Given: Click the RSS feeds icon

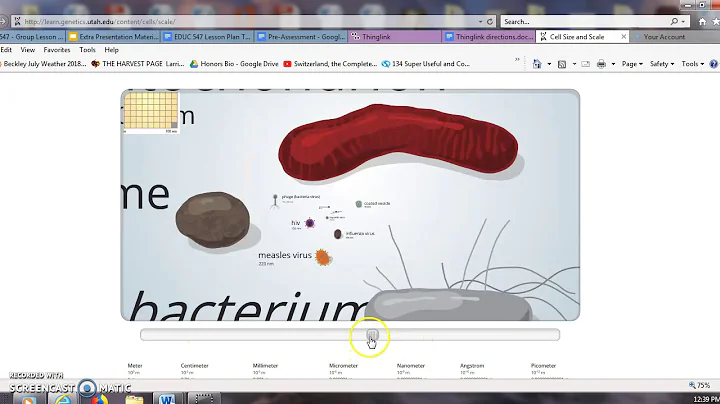Looking at the screenshot, I should click(x=562, y=64).
